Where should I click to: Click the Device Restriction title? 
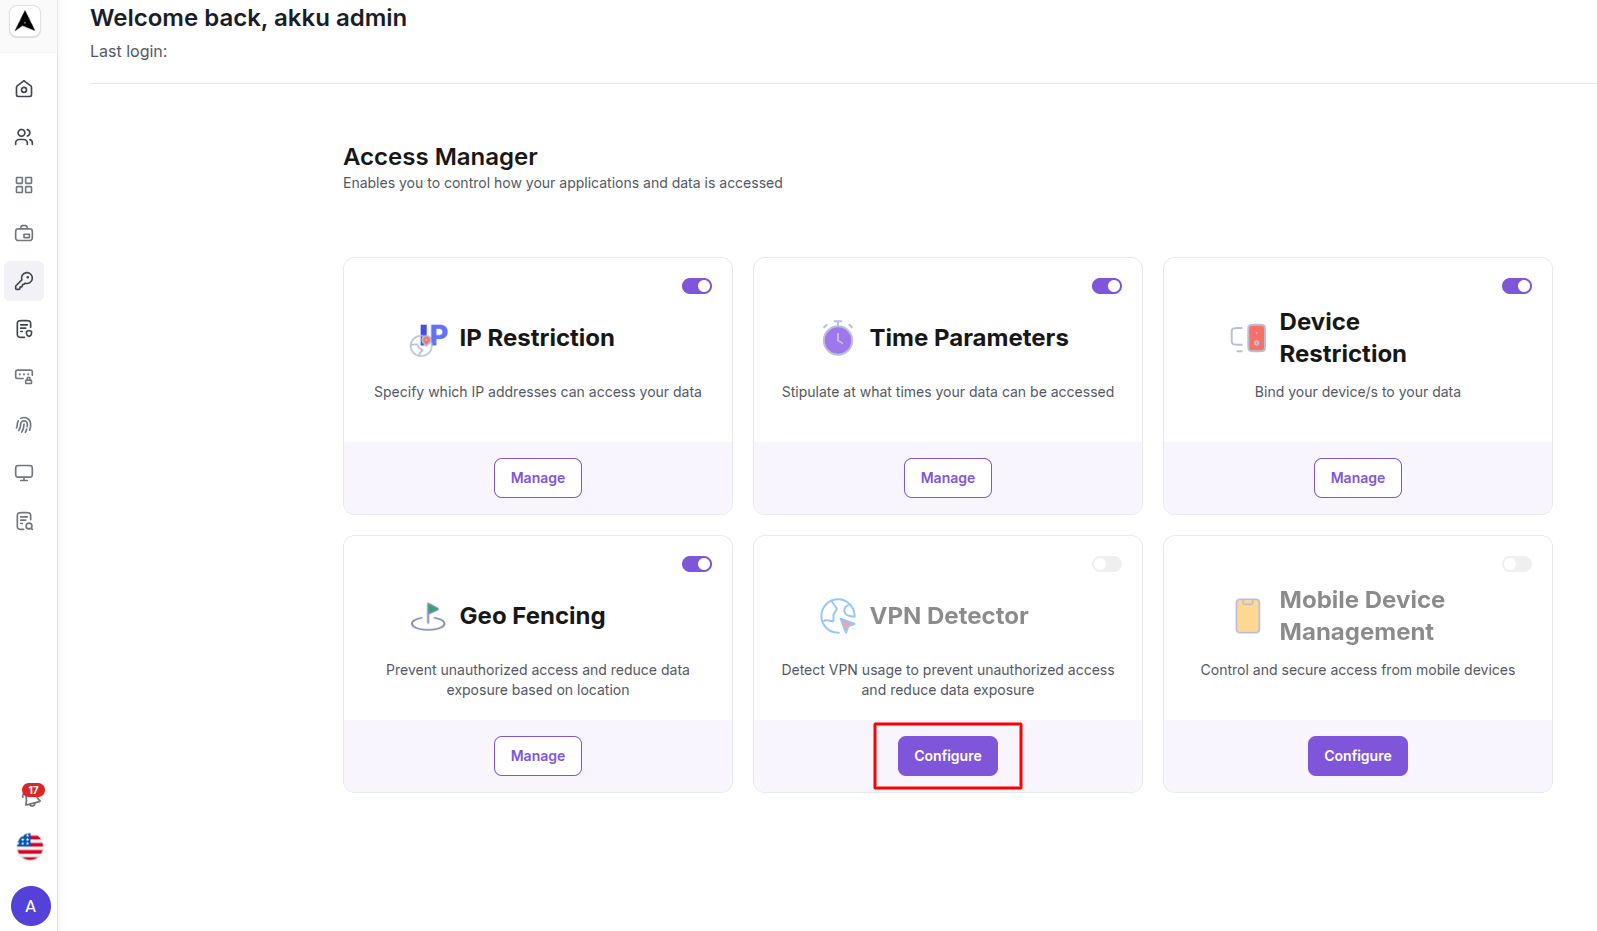click(x=1343, y=338)
